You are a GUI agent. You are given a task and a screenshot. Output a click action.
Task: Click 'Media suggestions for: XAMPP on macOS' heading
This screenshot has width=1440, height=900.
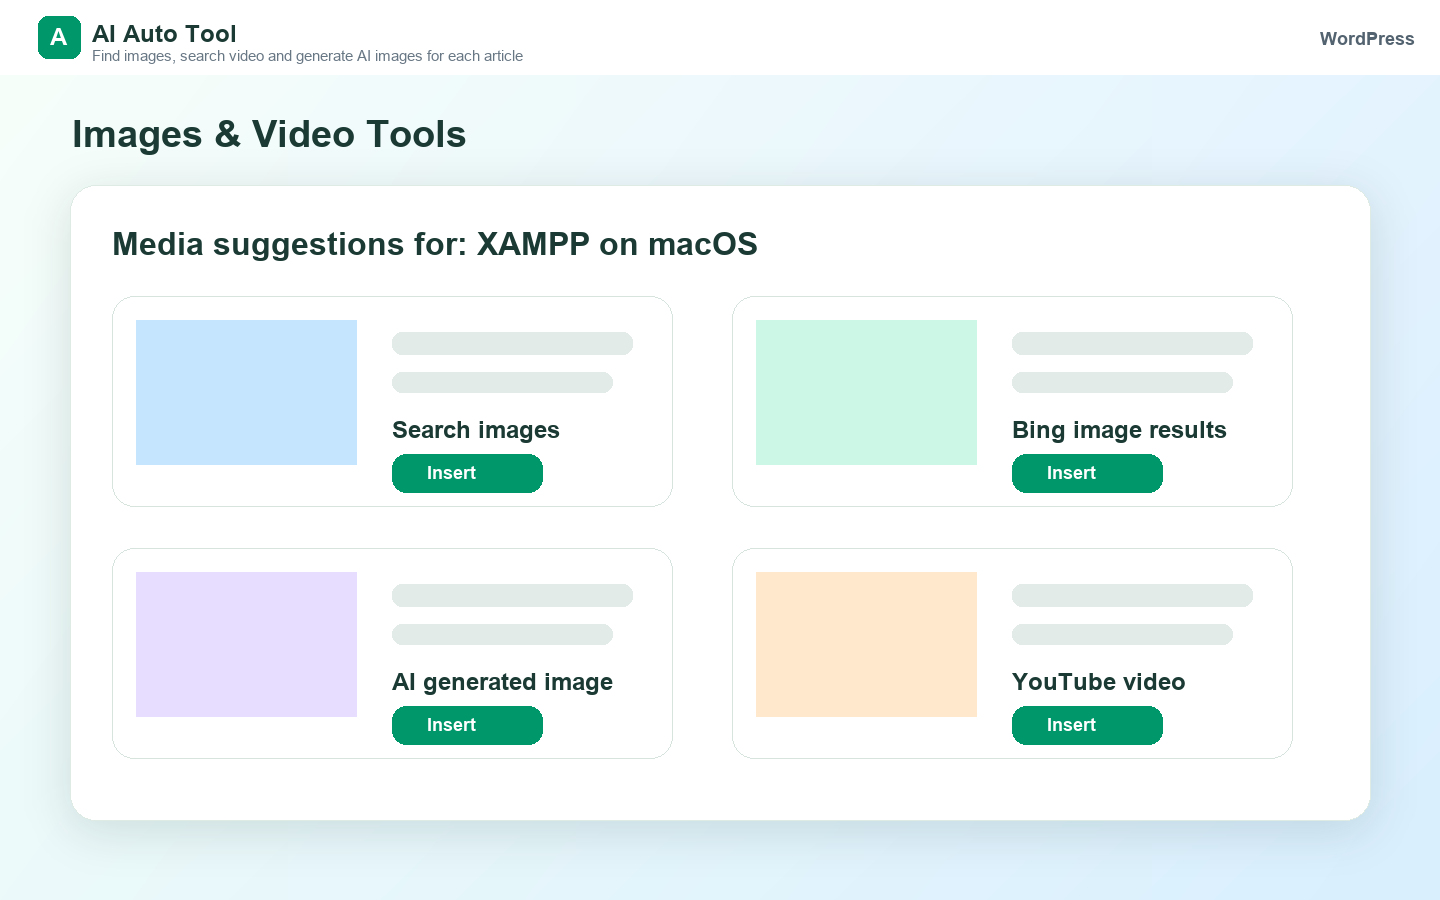[435, 244]
